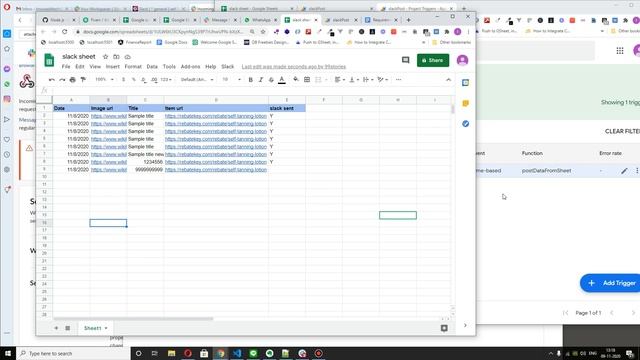Viewport: 640px width, 360px height.
Task: Open the fill color picker
Action: coord(296,80)
